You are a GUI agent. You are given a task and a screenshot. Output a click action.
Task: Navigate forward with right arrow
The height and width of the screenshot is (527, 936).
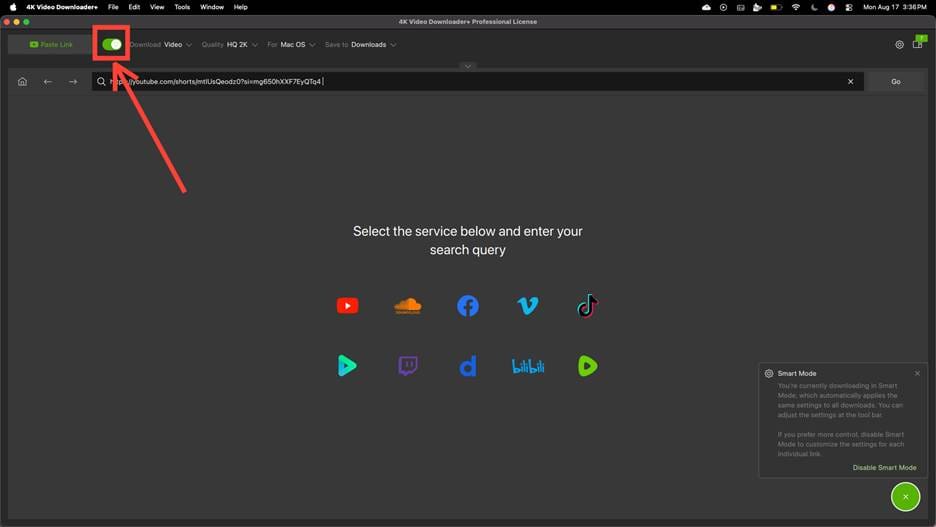tap(73, 81)
